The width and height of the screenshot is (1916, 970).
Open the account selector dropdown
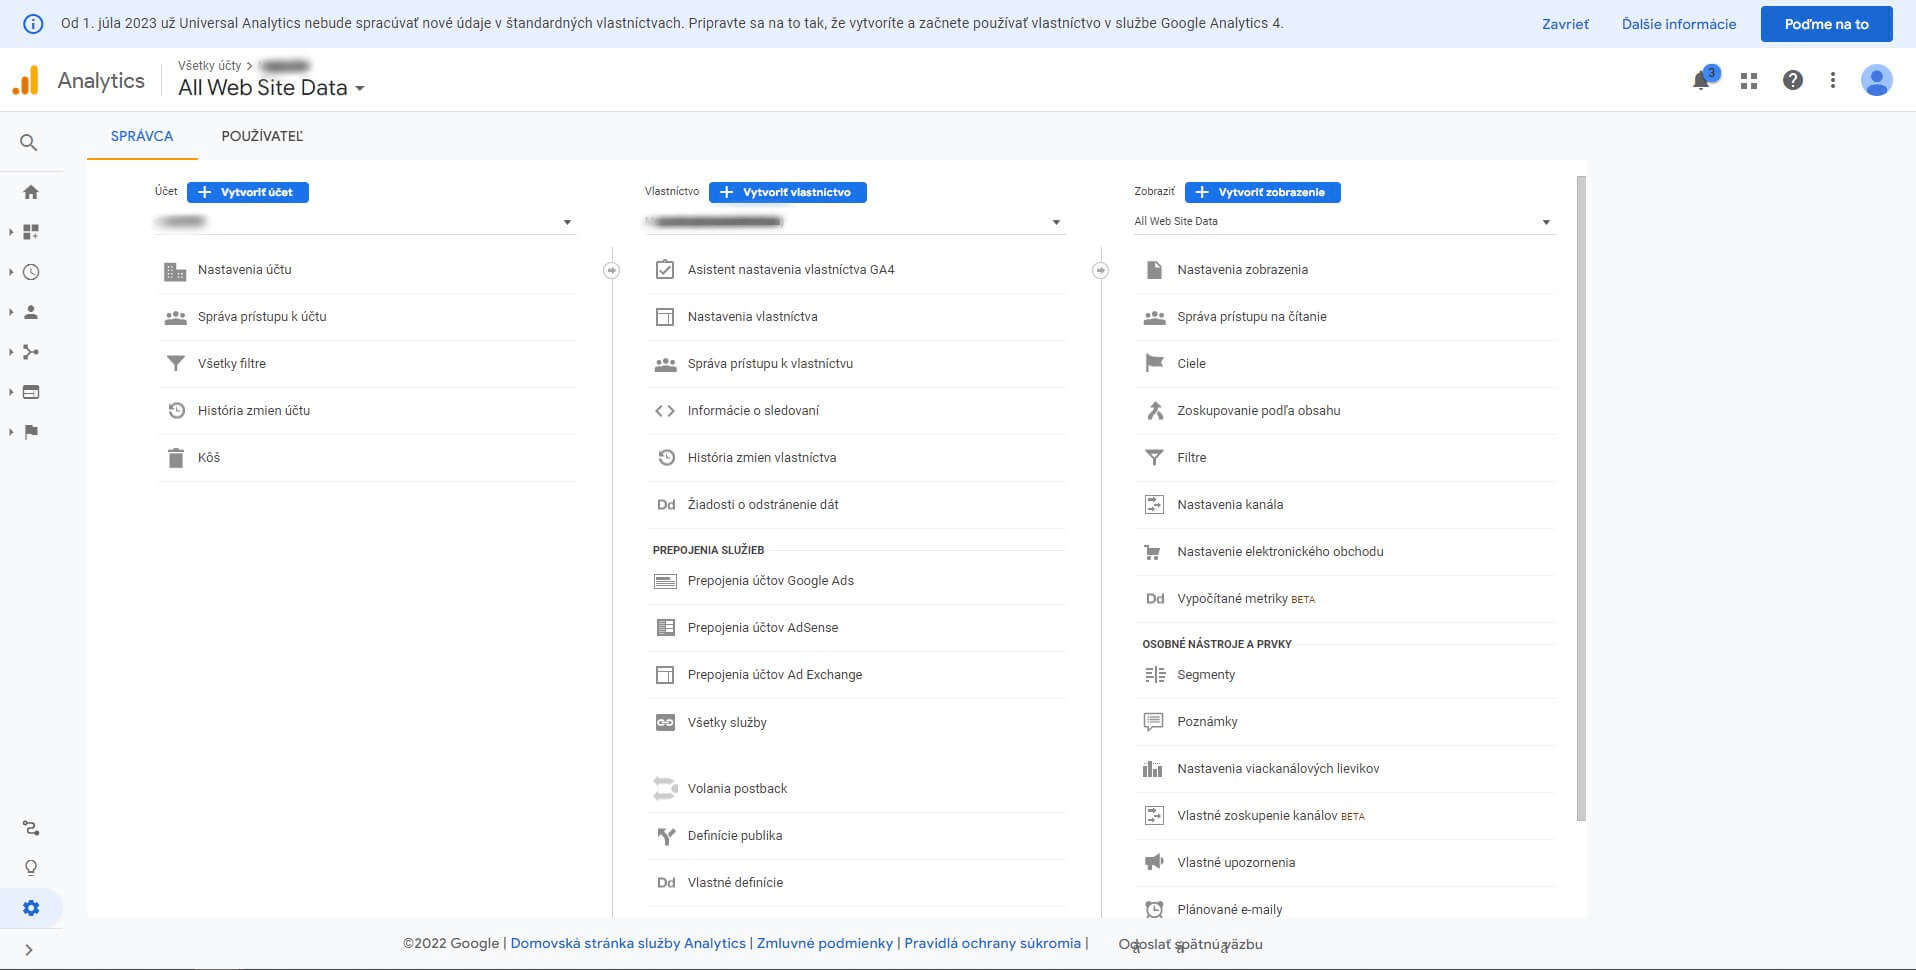pos(365,221)
